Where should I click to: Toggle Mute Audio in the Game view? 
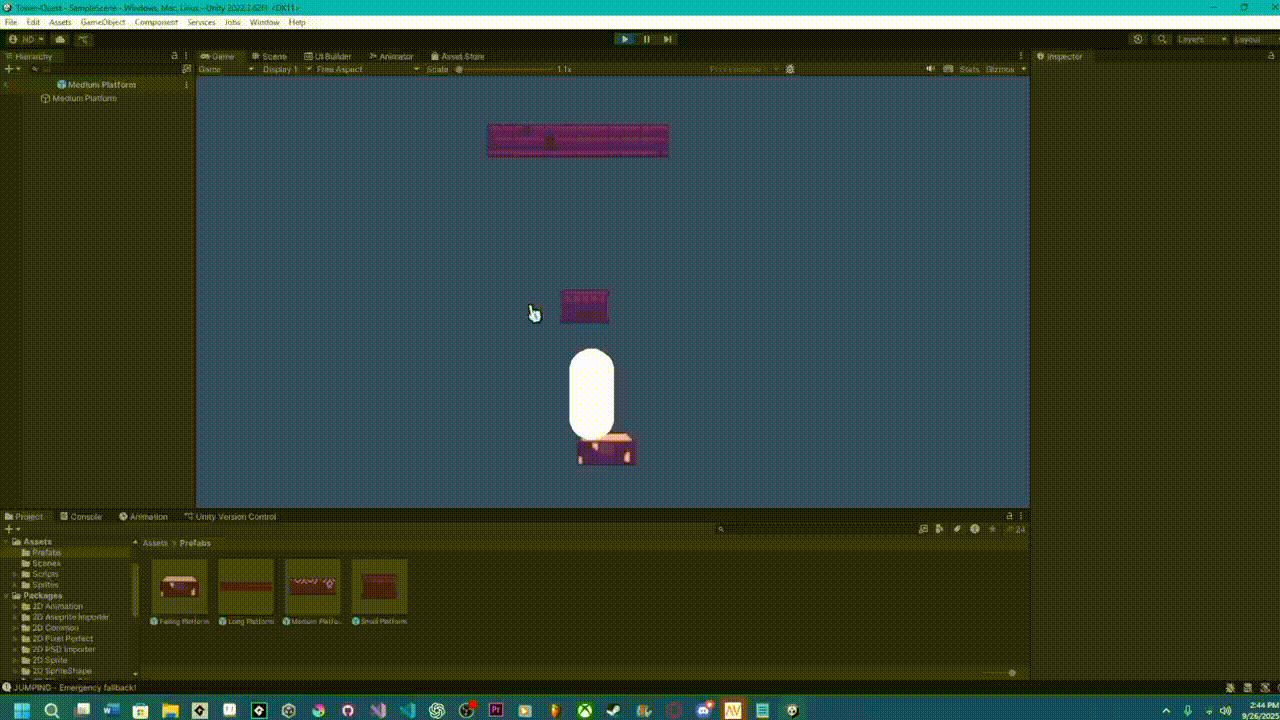pos(931,69)
